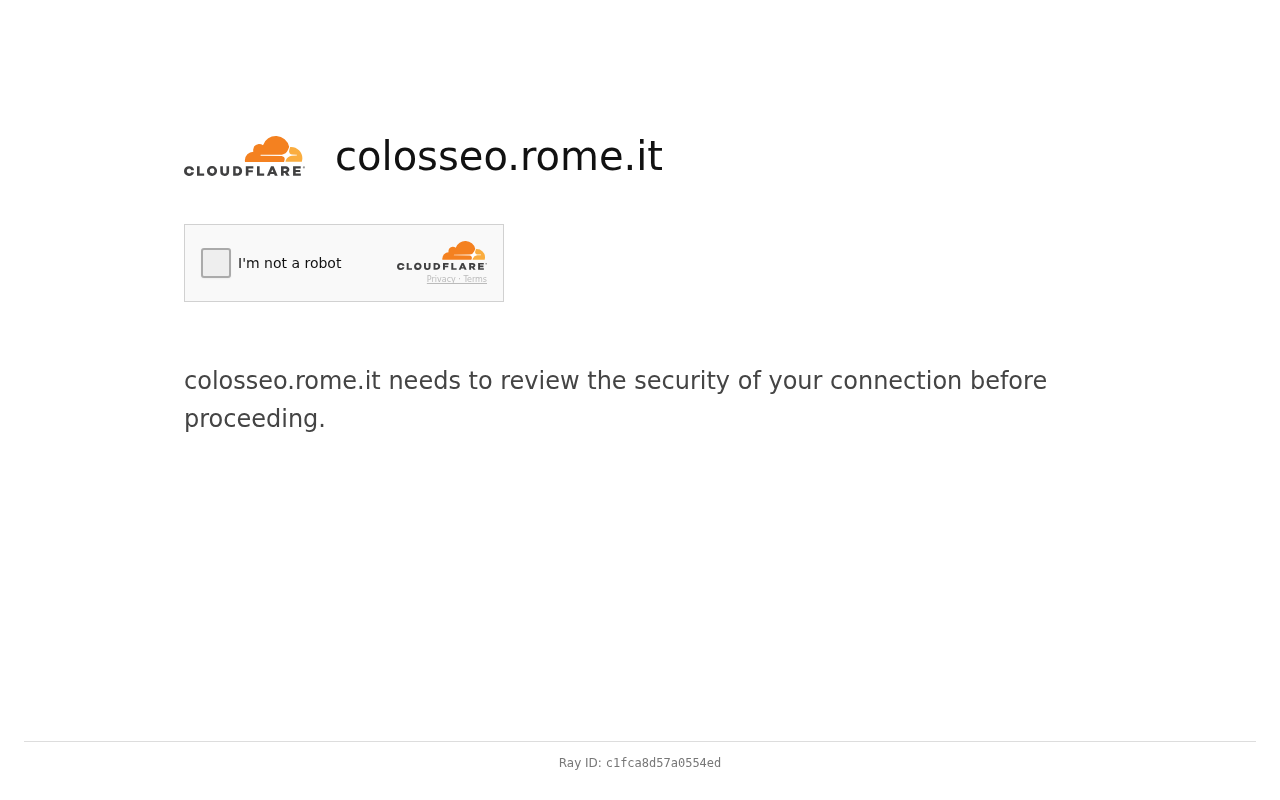1280x800 pixels.
Task: Click the small CLOUDFLARE wordmark inside the widget
Action: [x=442, y=266]
